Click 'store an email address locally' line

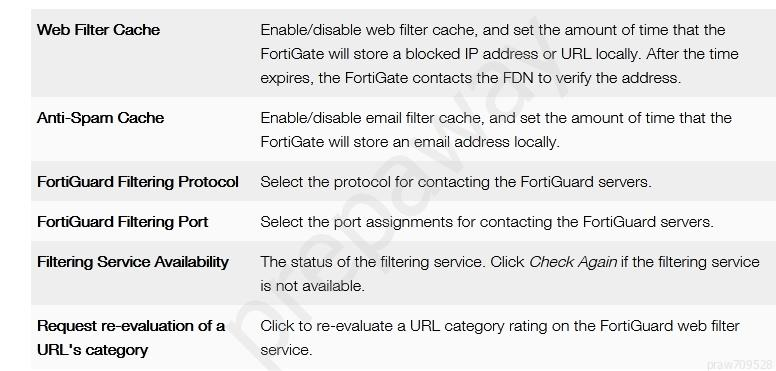[410, 142]
